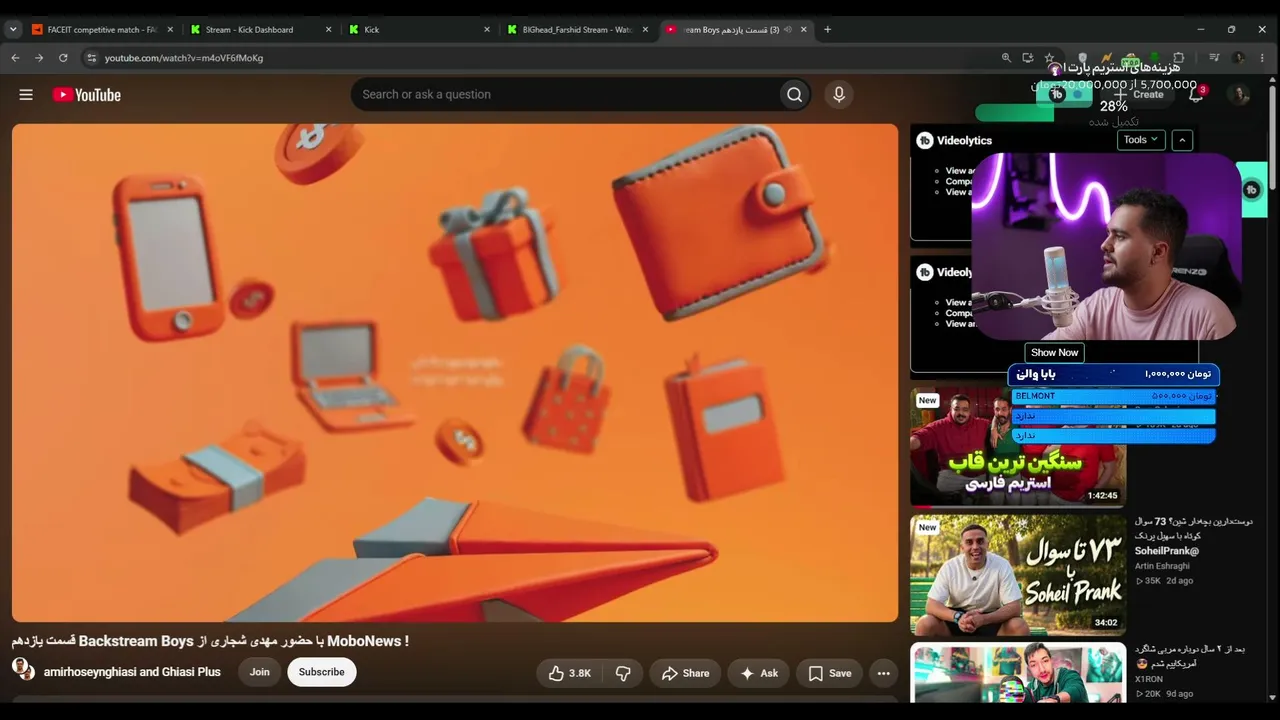Image resolution: width=1280 pixels, height=720 pixels.
Task: Open the Soheil Prank 34:02 video thumbnail
Action: (x=1018, y=575)
